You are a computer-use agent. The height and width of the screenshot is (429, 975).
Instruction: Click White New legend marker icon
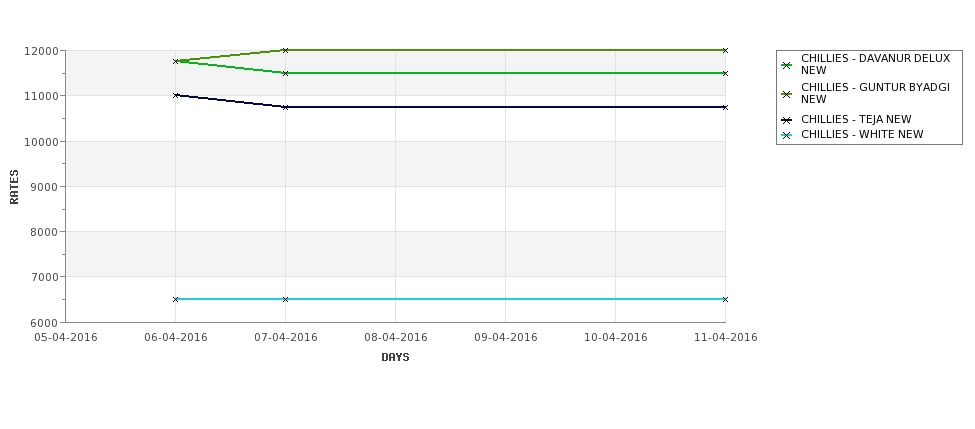(787, 135)
